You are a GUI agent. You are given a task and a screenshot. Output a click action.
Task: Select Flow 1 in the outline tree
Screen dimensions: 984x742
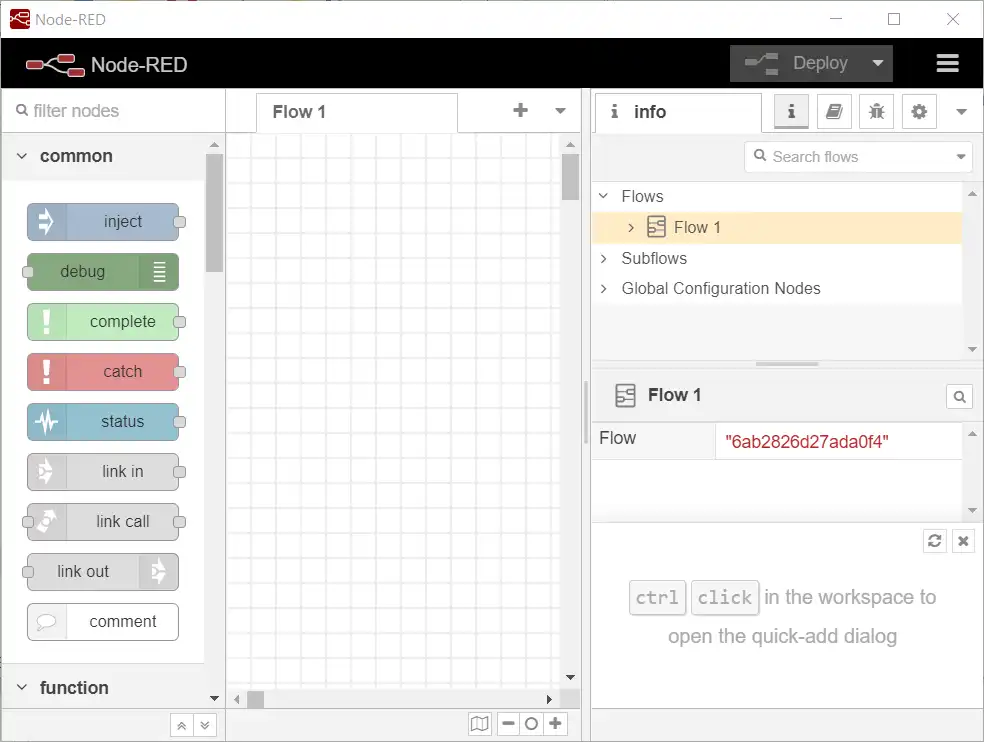coord(777,227)
